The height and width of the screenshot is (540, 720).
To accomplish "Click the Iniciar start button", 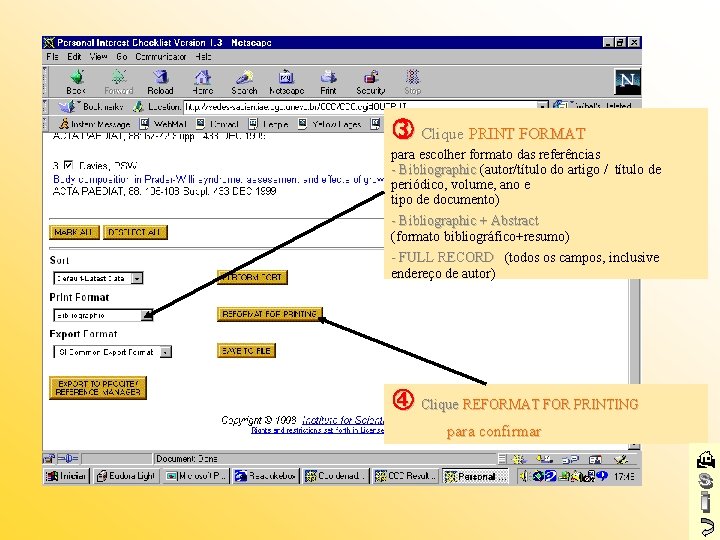I will pyautogui.click(x=66, y=476).
